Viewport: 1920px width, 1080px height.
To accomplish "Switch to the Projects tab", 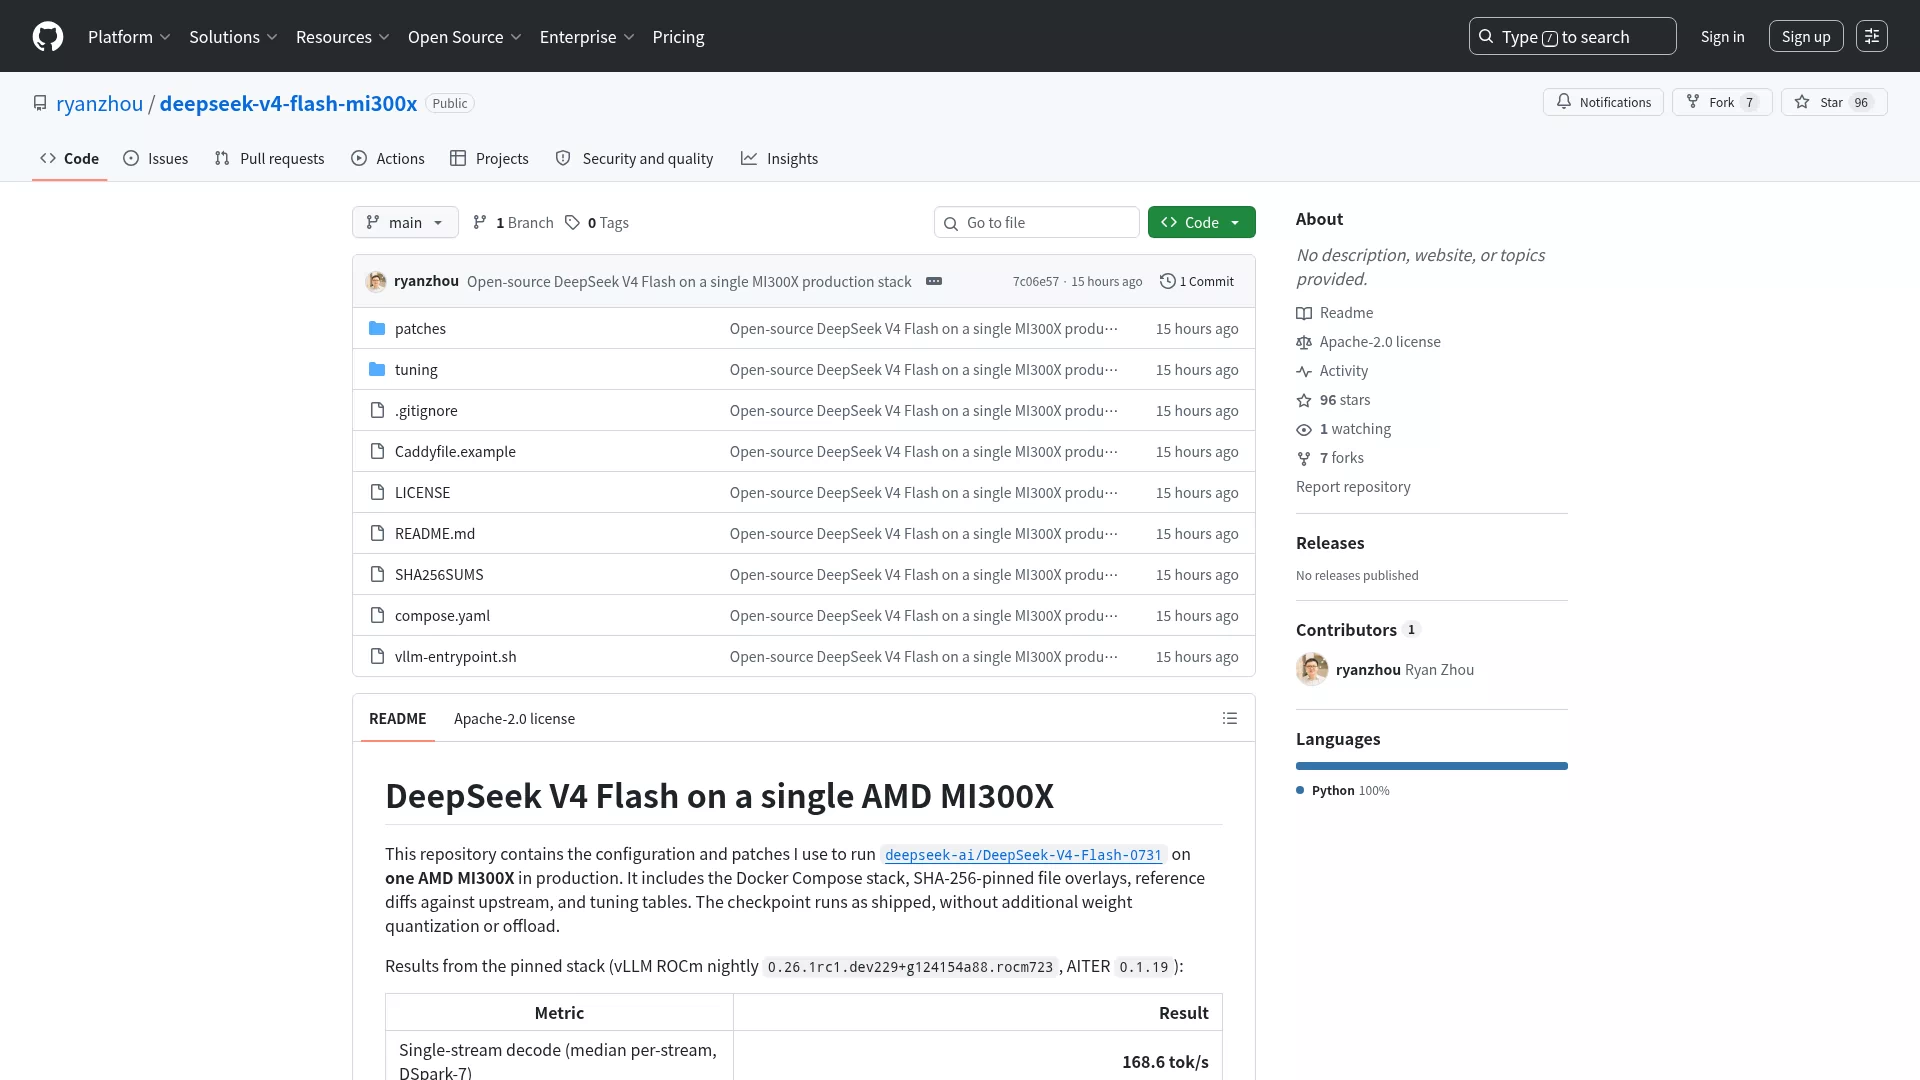I will (489, 159).
